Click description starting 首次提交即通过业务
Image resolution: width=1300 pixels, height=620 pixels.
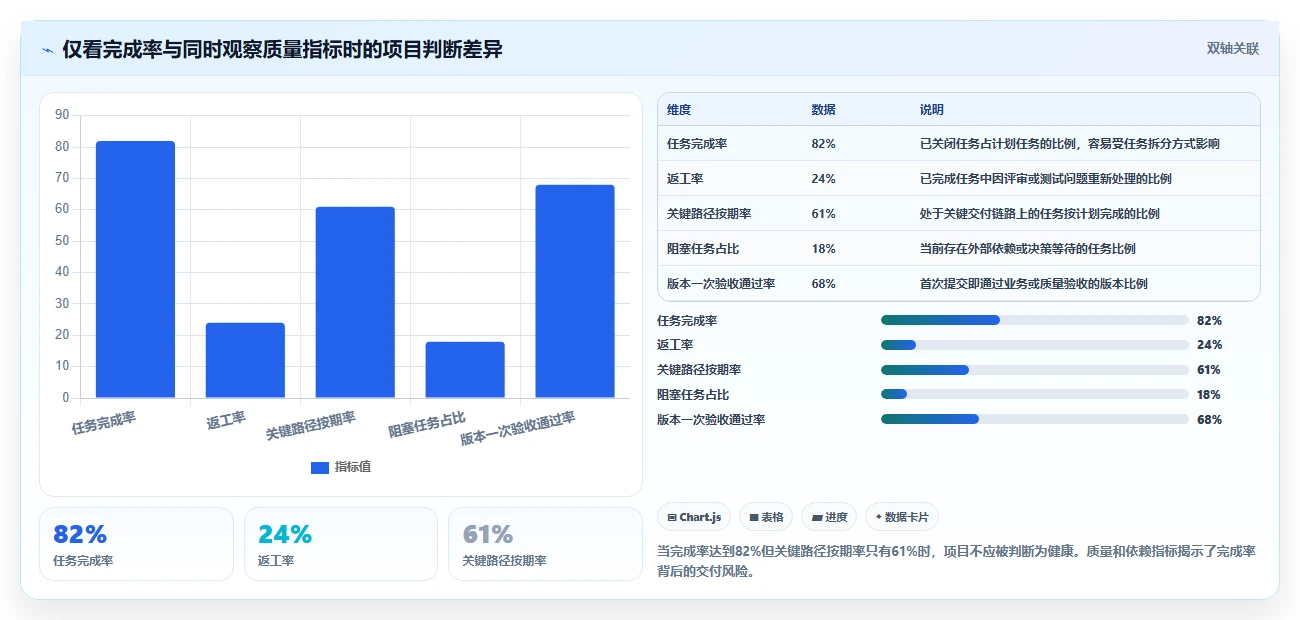click(1033, 284)
